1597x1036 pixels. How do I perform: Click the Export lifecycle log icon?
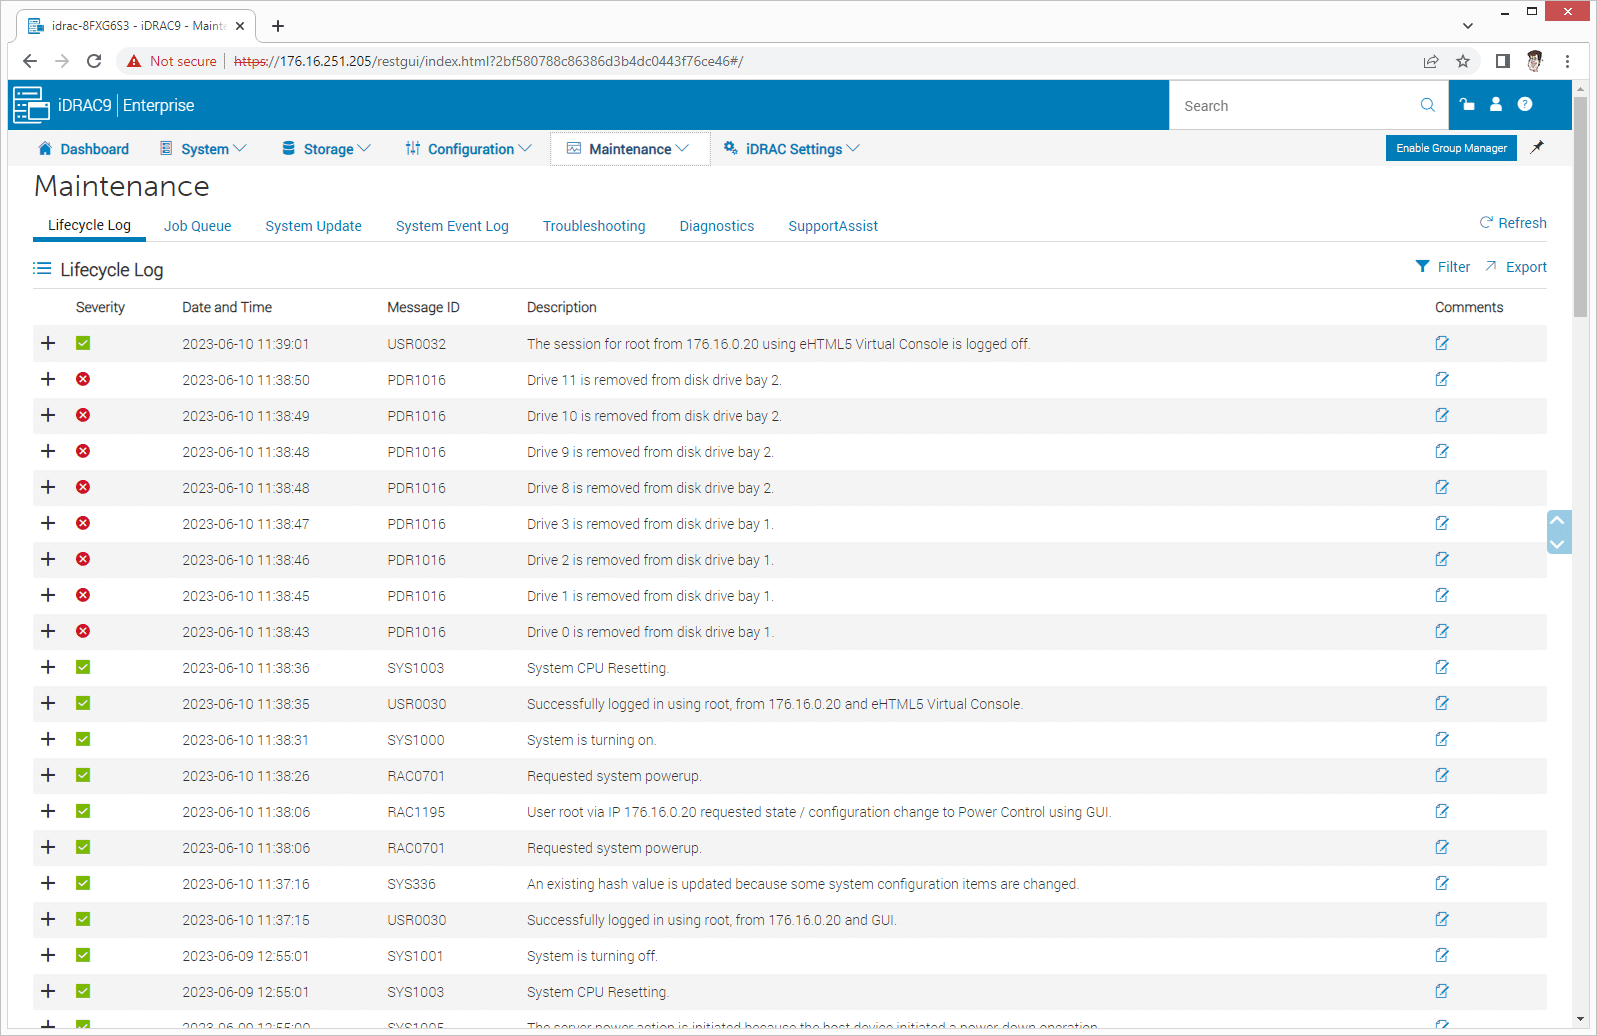(x=1491, y=267)
